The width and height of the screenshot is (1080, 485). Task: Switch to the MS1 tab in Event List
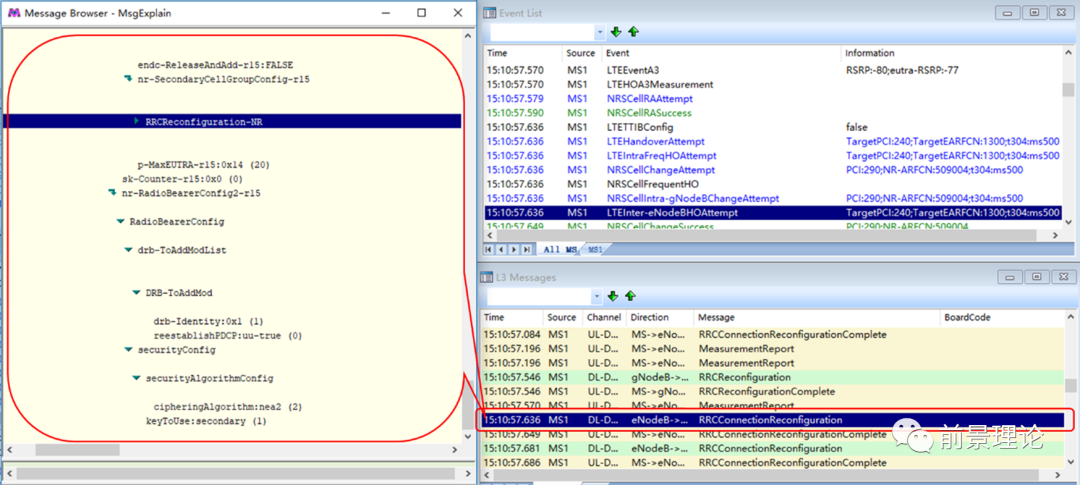pos(594,249)
